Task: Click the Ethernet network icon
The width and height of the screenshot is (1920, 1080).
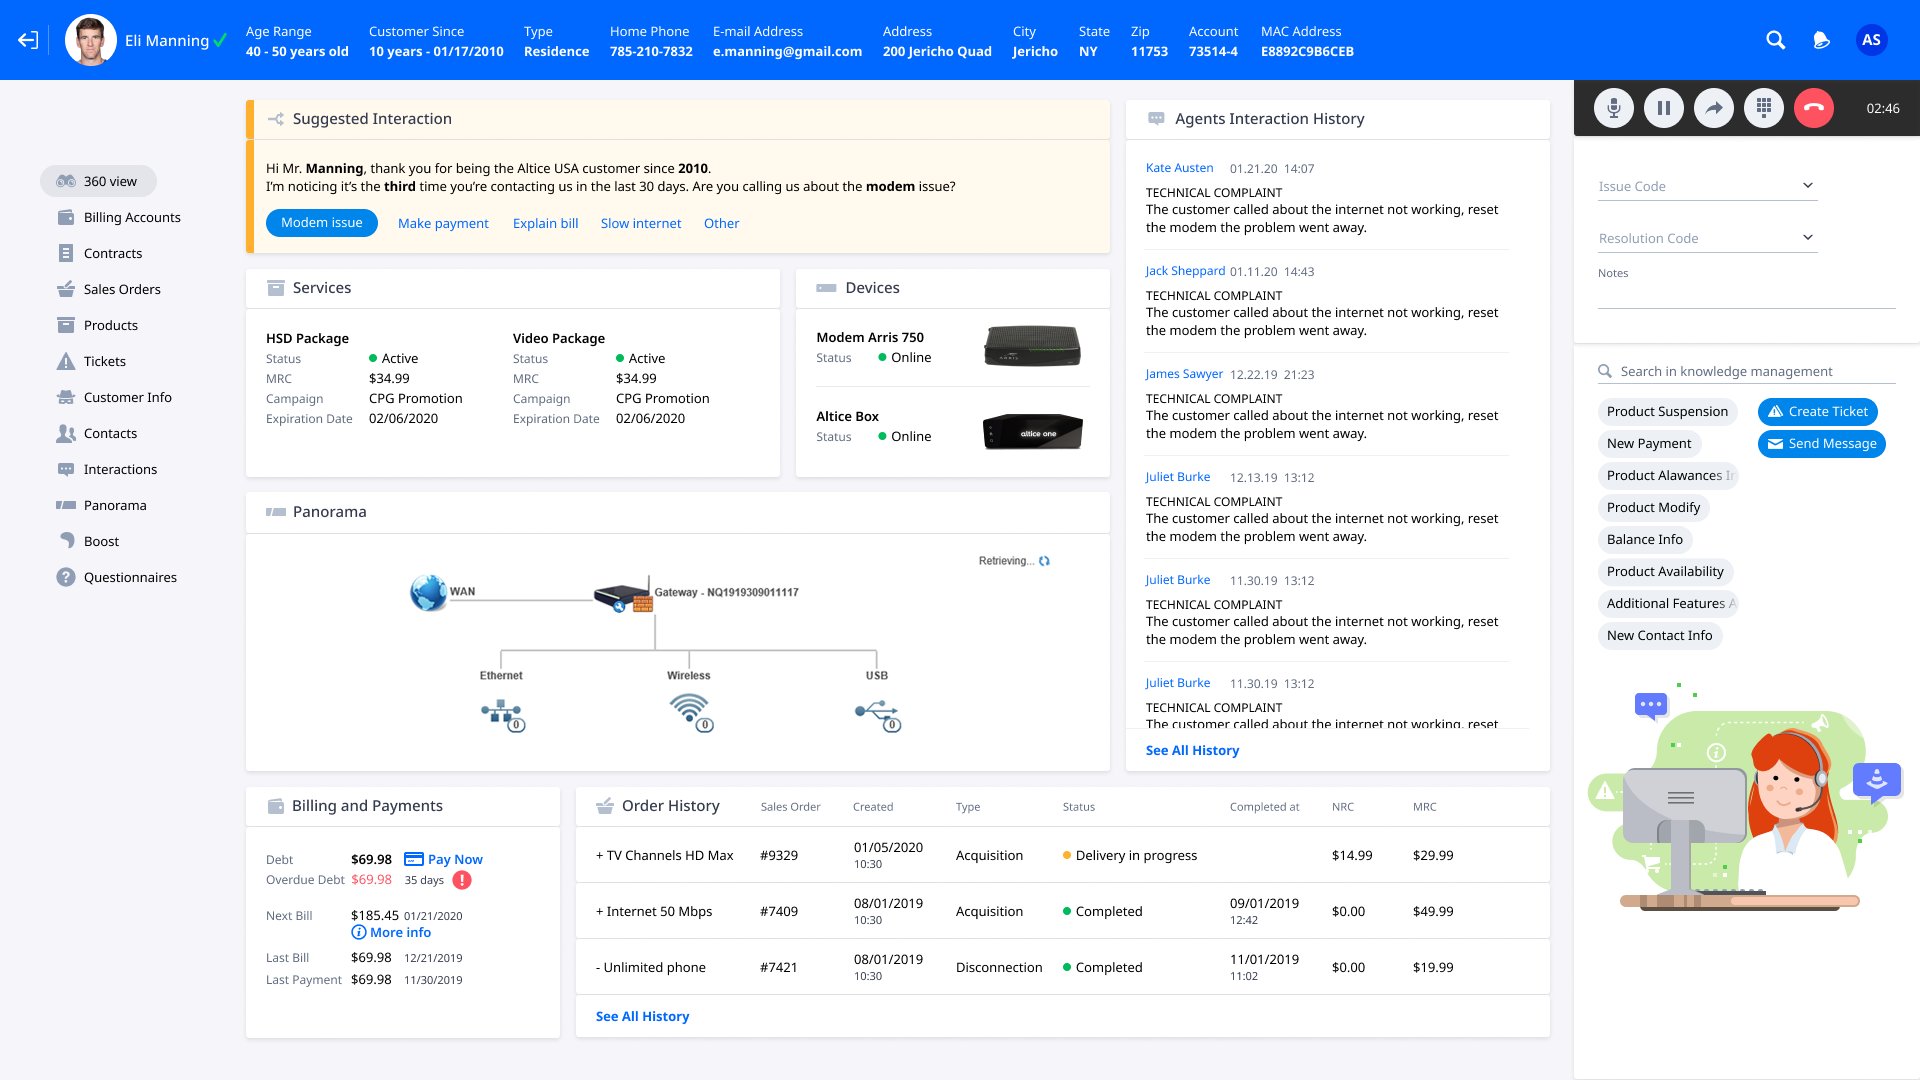Action: [502, 714]
